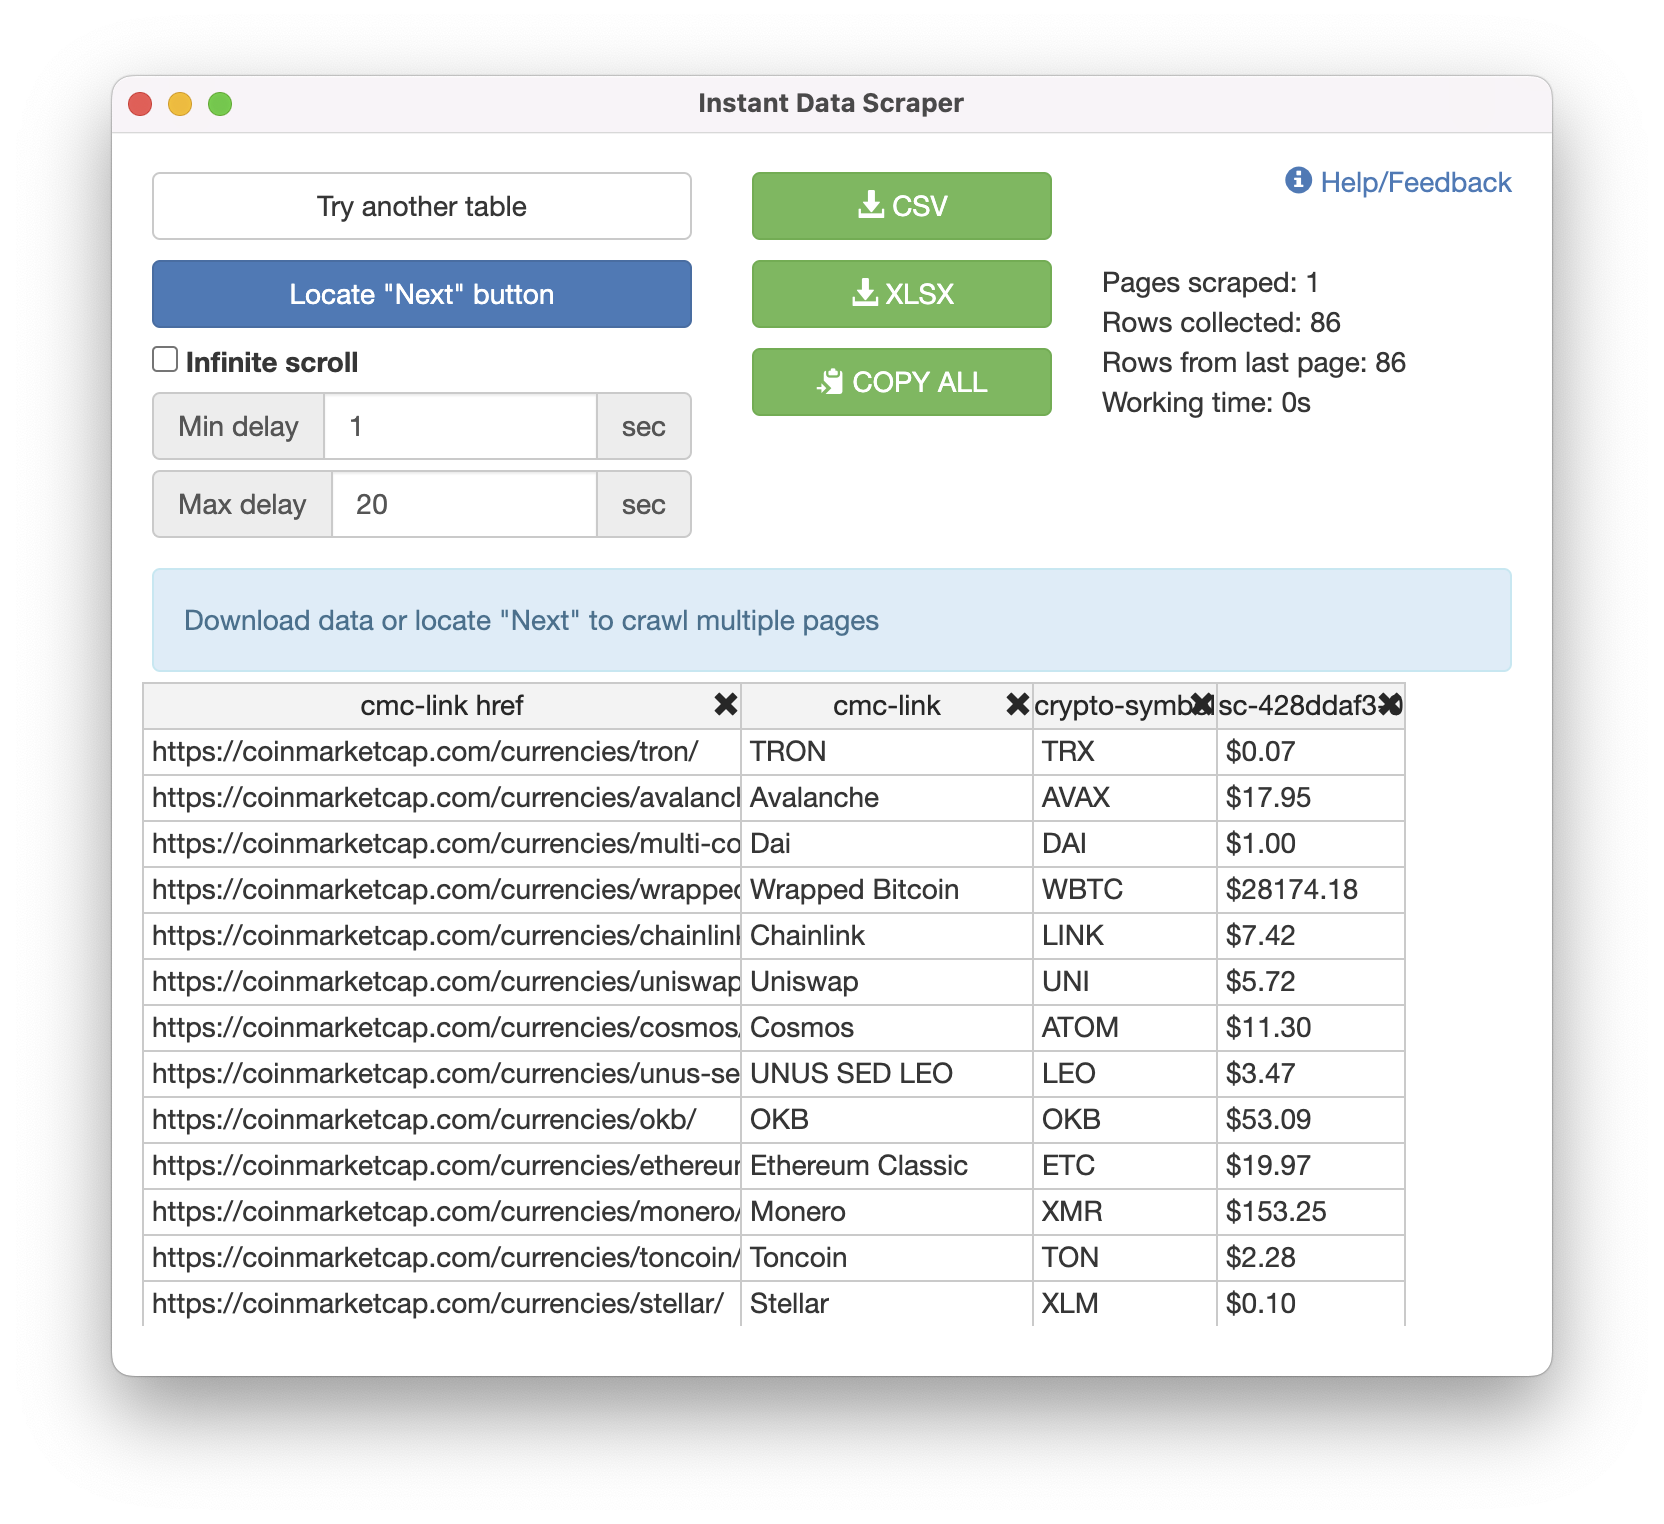Select the TRON name cell
Viewport: 1664px width, 1524px height.
pyautogui.click(x=886, y=752)
